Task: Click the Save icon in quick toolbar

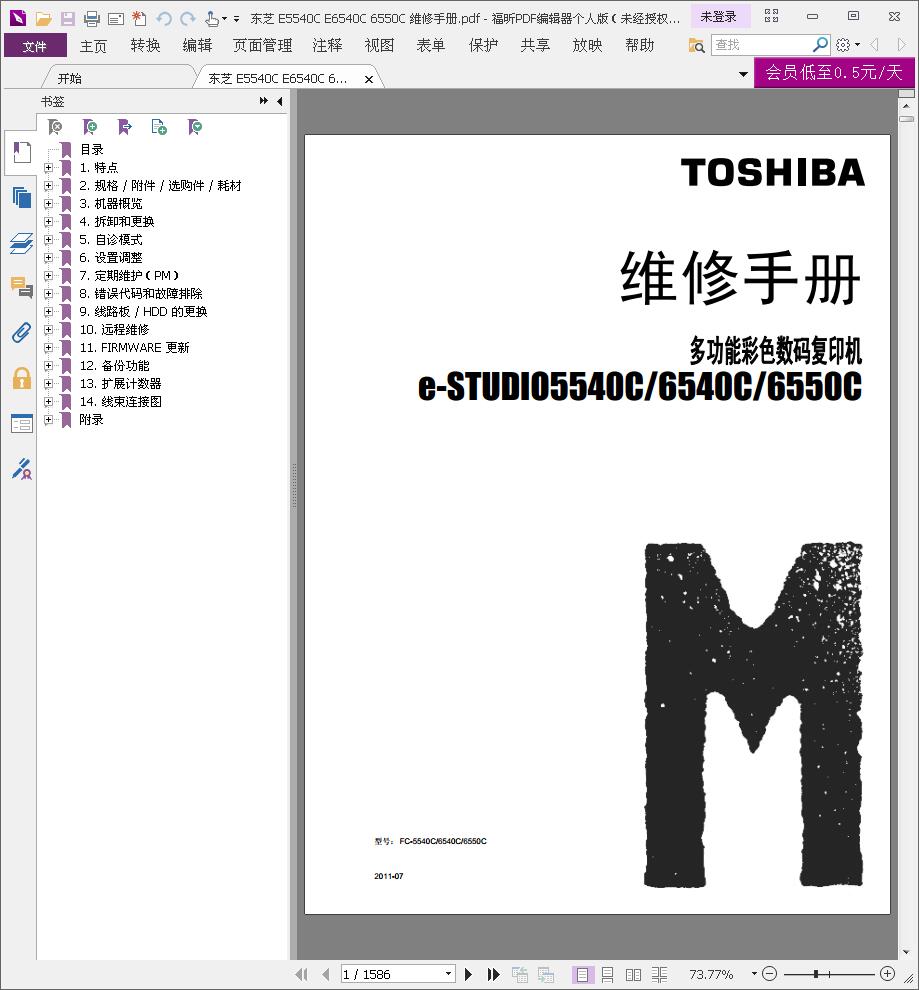Action: tap(68, 19)
